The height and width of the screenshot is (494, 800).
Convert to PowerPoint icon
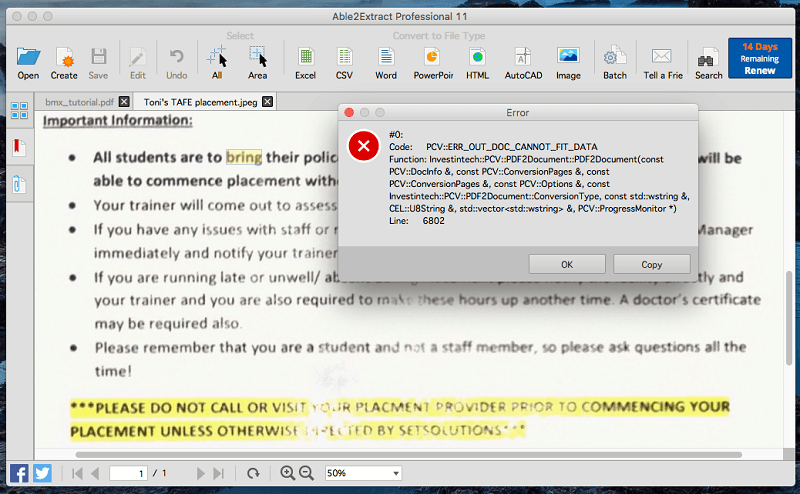tap(432, 56)
